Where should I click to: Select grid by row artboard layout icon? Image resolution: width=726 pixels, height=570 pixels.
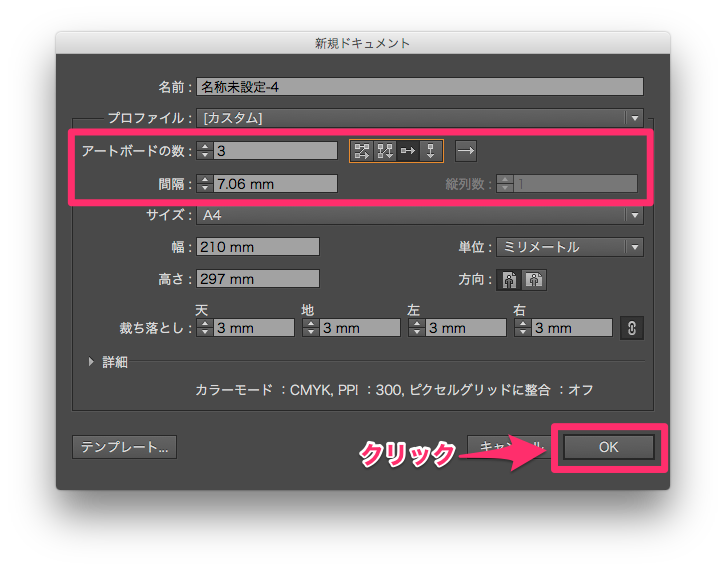362,151
